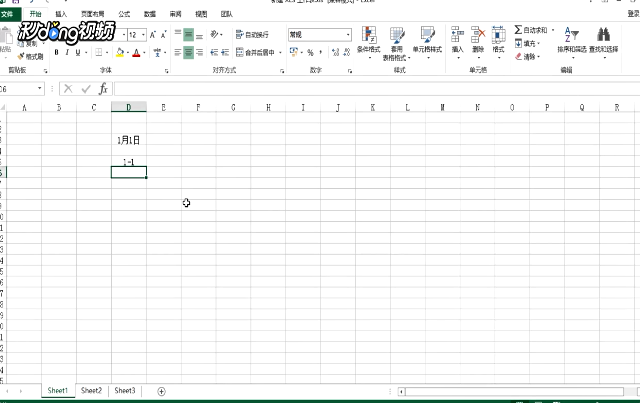Toggle left text alignment
640x403 pixels.
coord(178,52)
